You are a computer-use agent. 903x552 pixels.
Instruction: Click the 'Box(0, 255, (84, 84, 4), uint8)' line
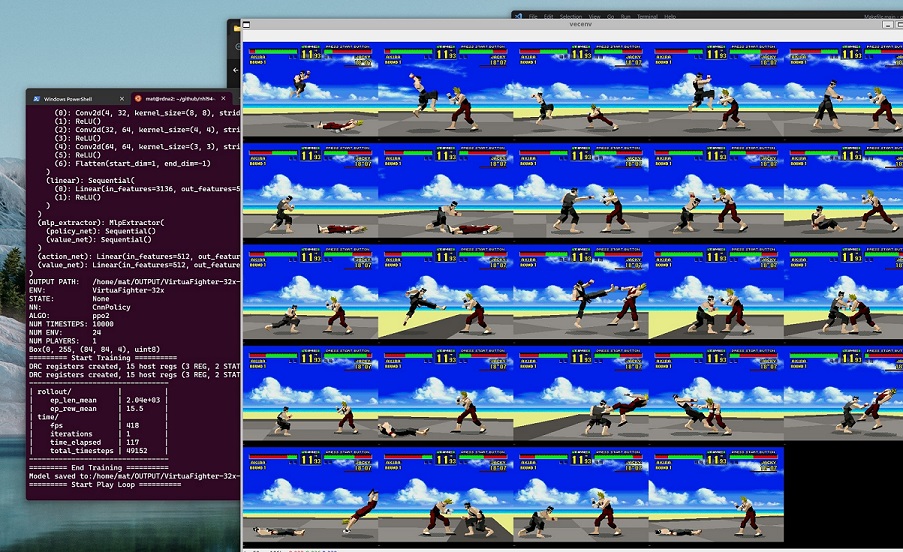coord(94,349)
